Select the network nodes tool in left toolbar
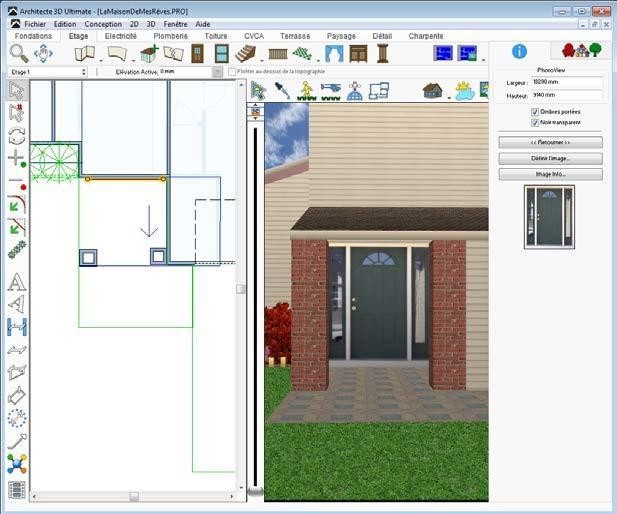 click(x=17, y=464)
